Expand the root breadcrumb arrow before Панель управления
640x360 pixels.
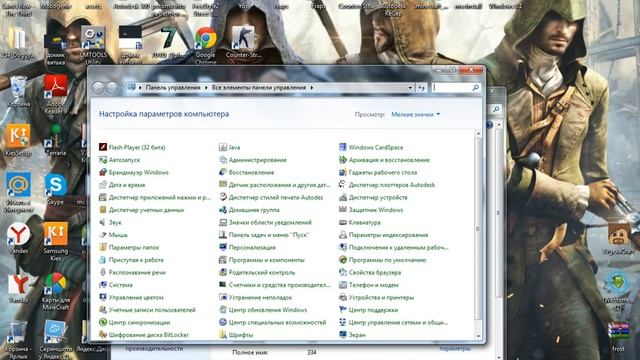point(140,88)
